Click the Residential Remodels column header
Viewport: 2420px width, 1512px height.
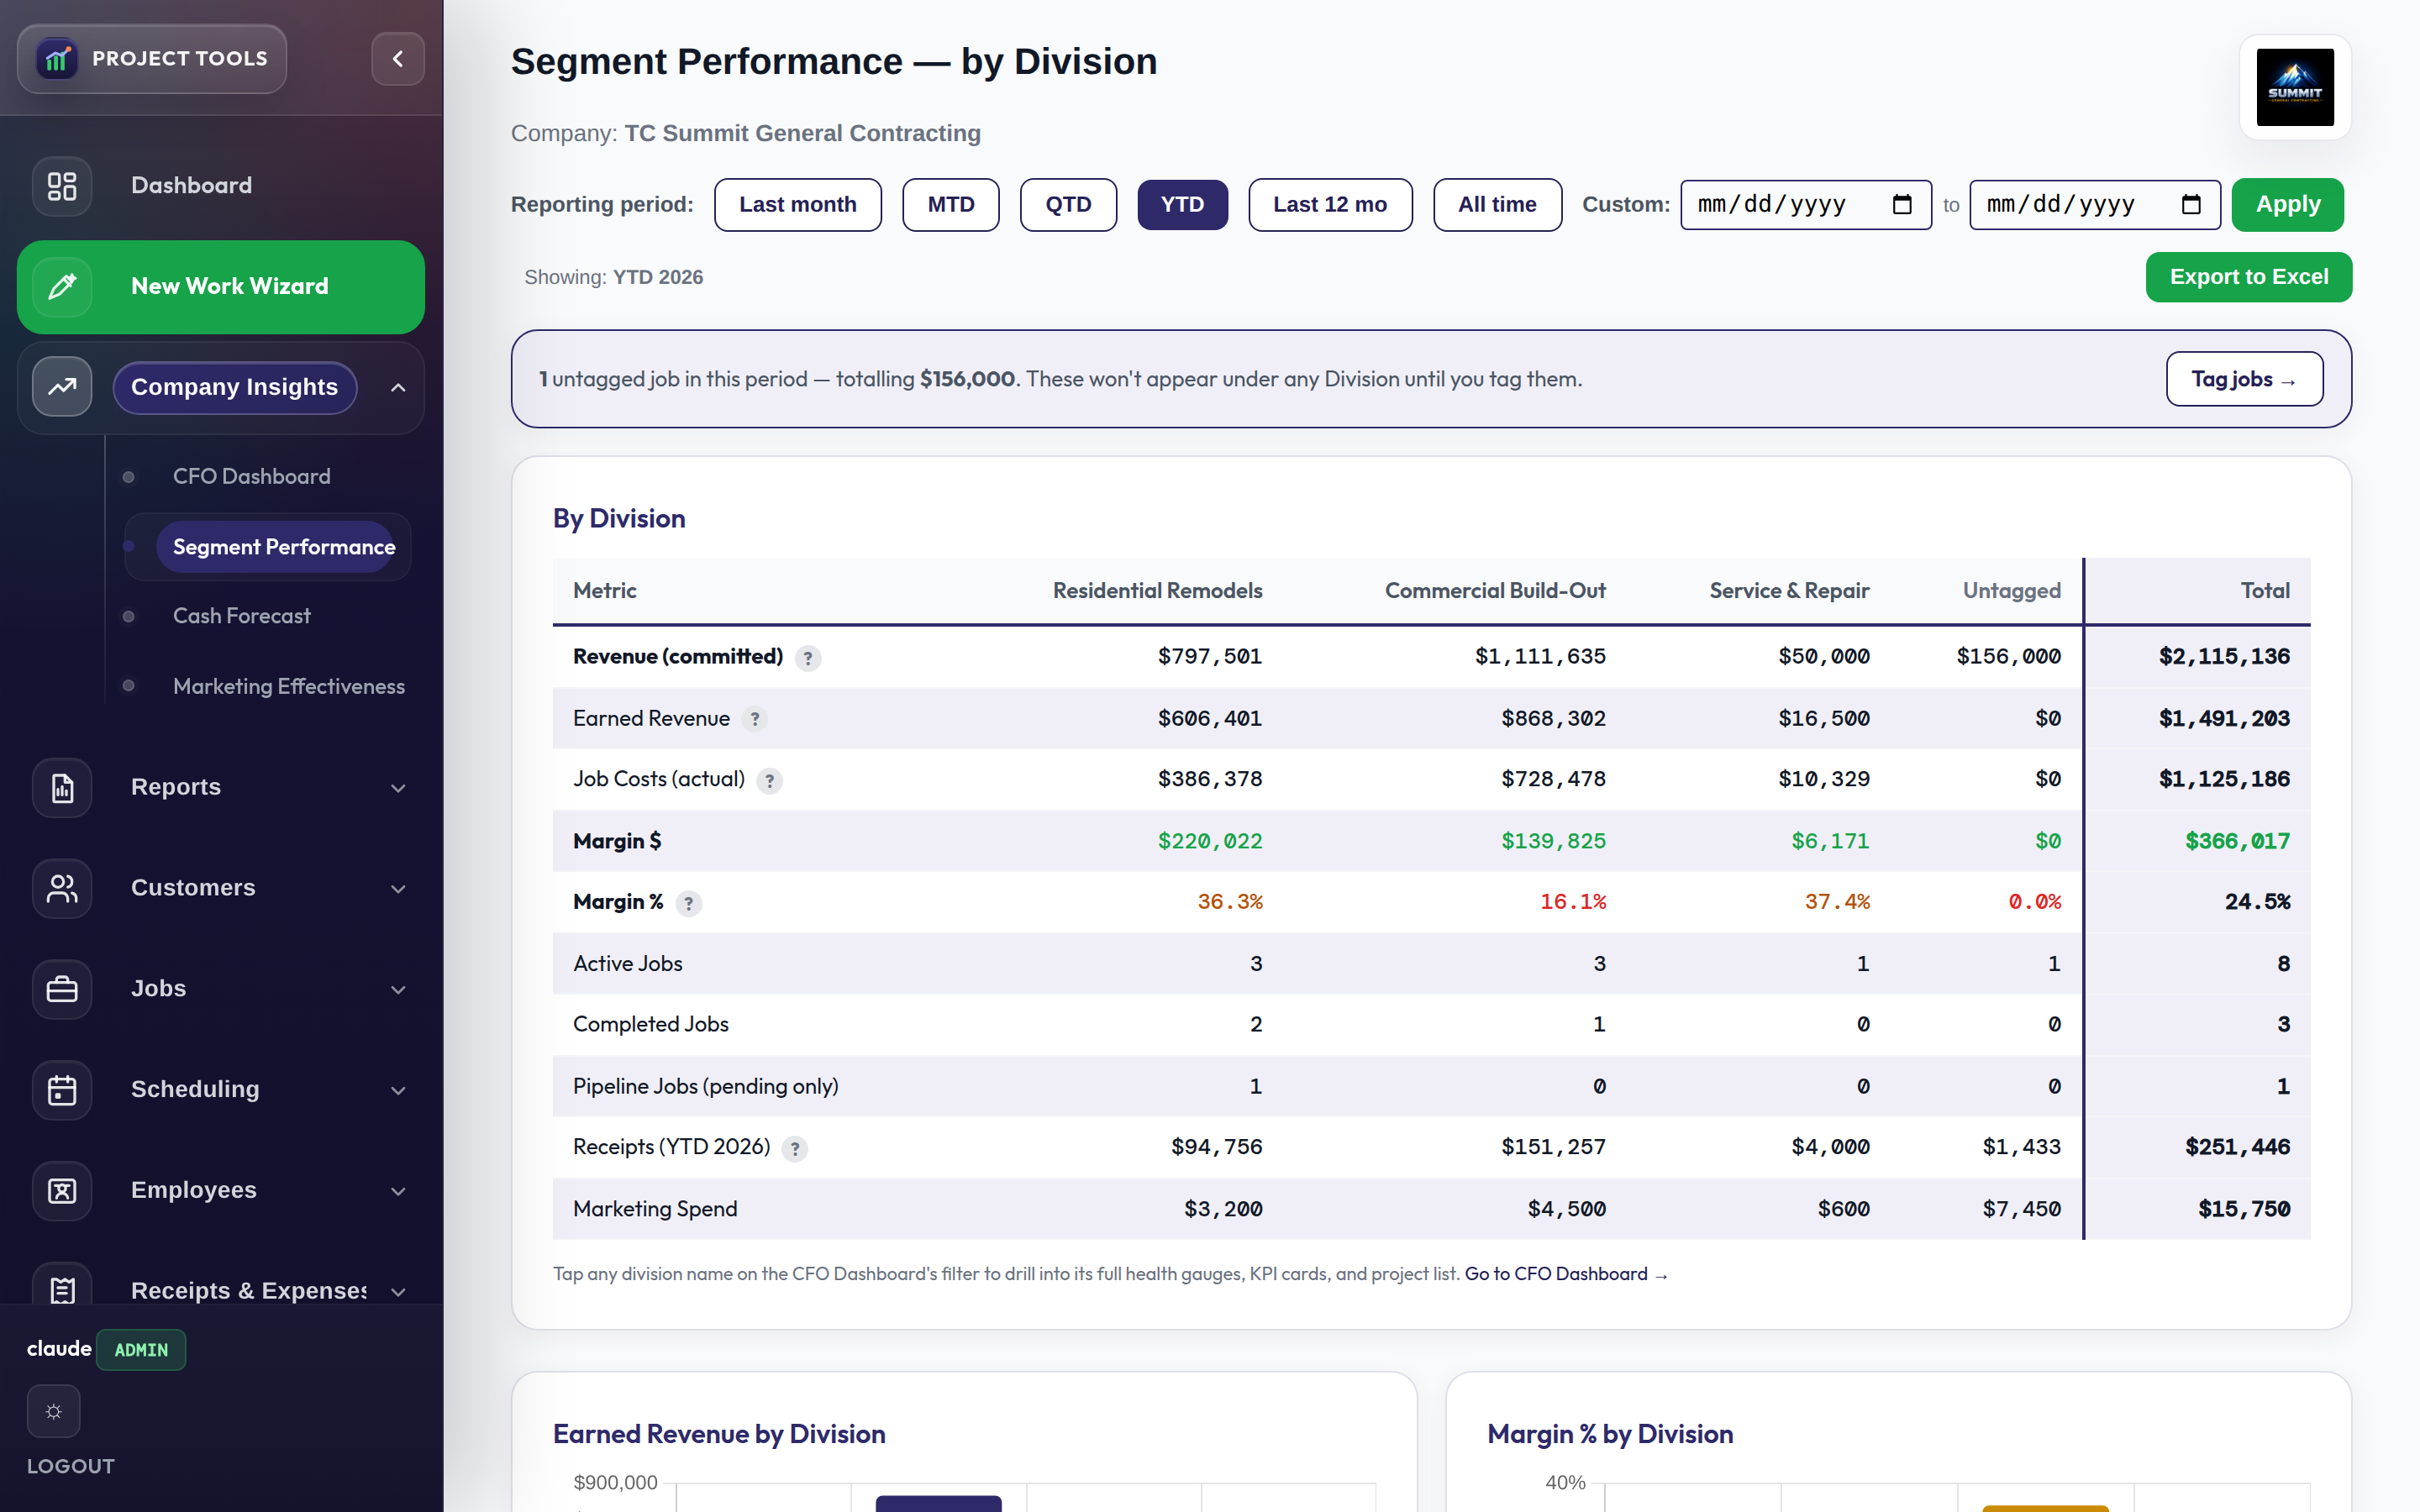(x=1157, y=591)
